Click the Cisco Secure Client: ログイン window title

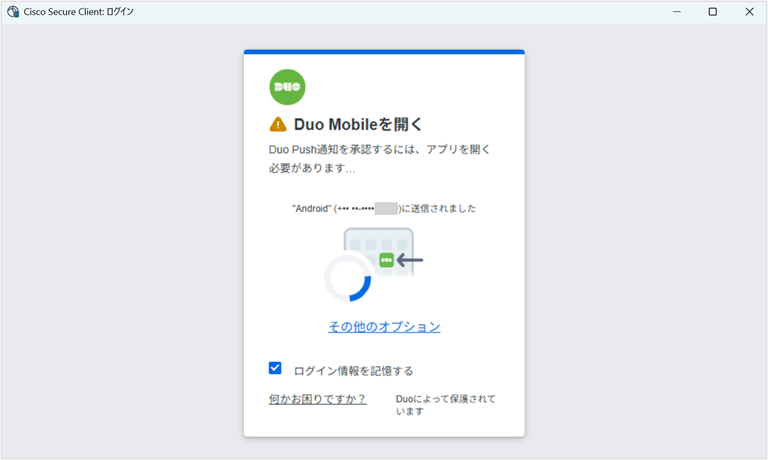click(78, 12)
